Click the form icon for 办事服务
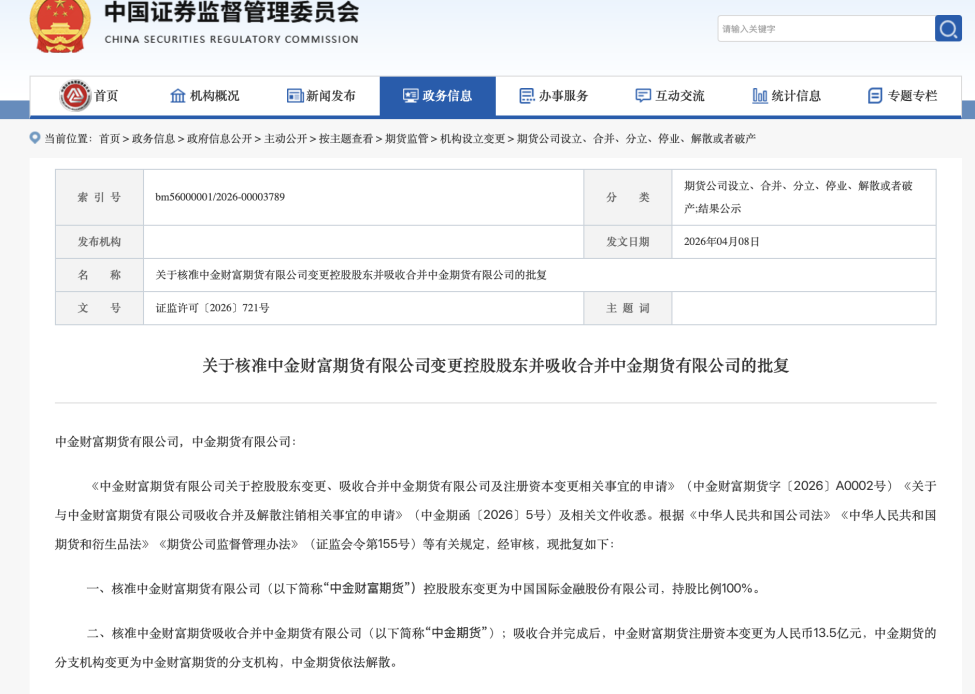Viewport: 975px width, 694px height. pos(527,96)
